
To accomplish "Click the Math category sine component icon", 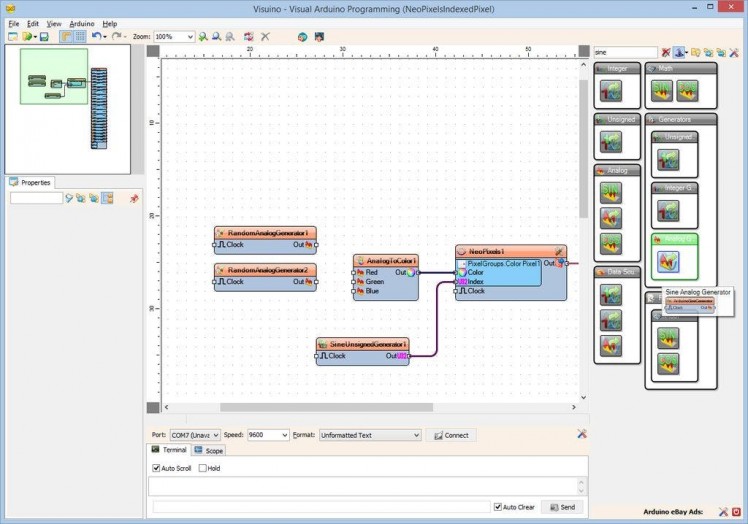I will [662, 92].
